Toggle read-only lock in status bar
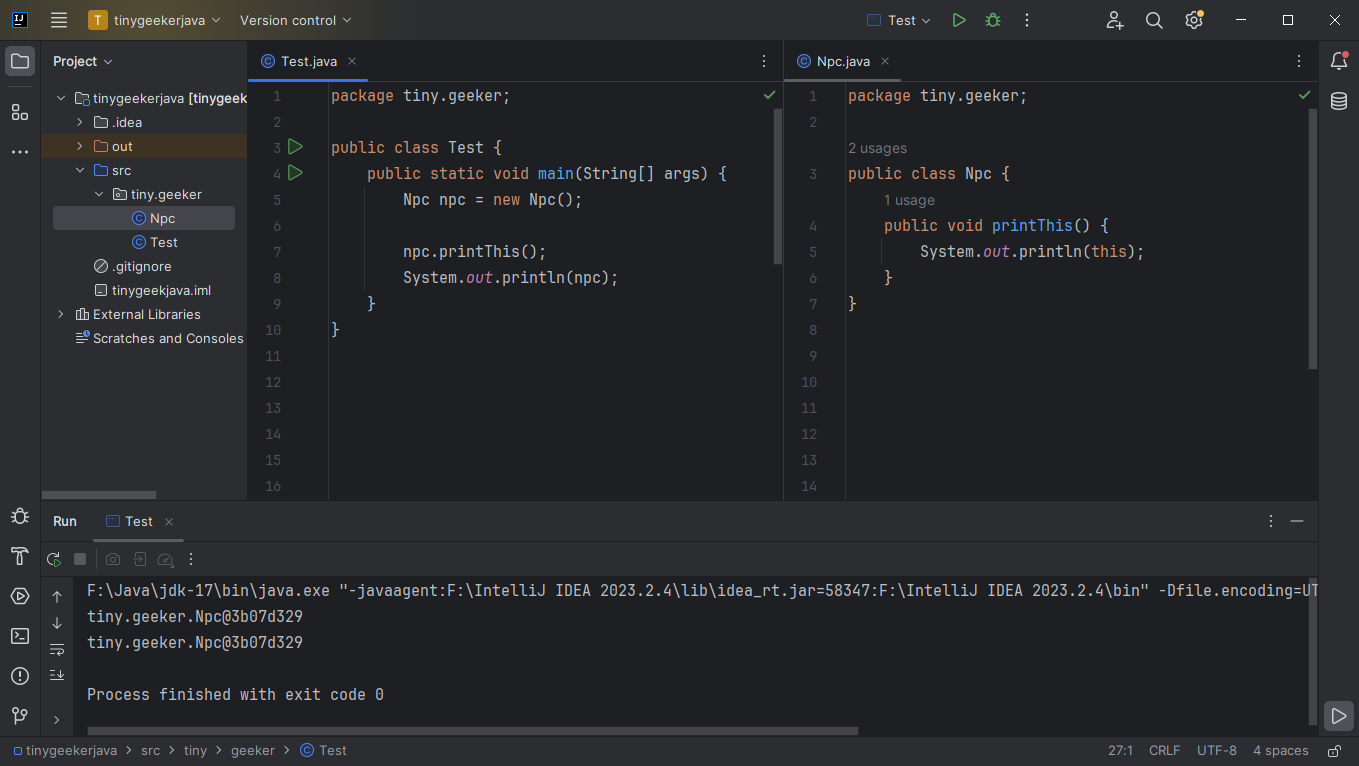The image size is (1359, 766). (1334, 750)
